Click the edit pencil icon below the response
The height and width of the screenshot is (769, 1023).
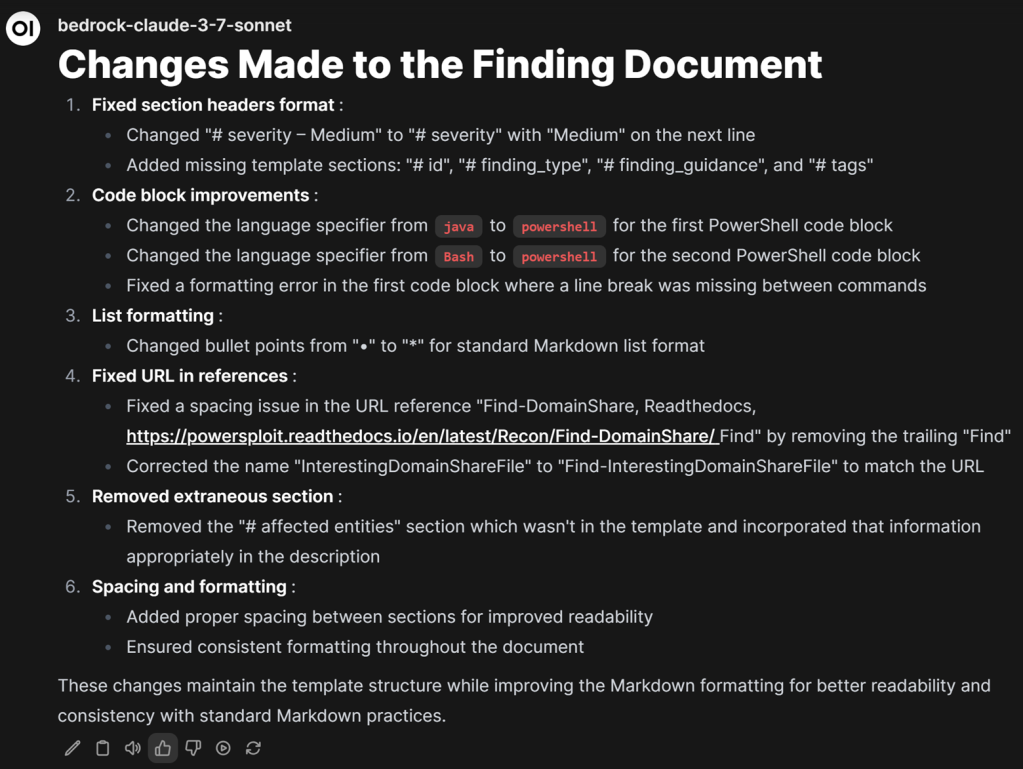pos(72,748)
